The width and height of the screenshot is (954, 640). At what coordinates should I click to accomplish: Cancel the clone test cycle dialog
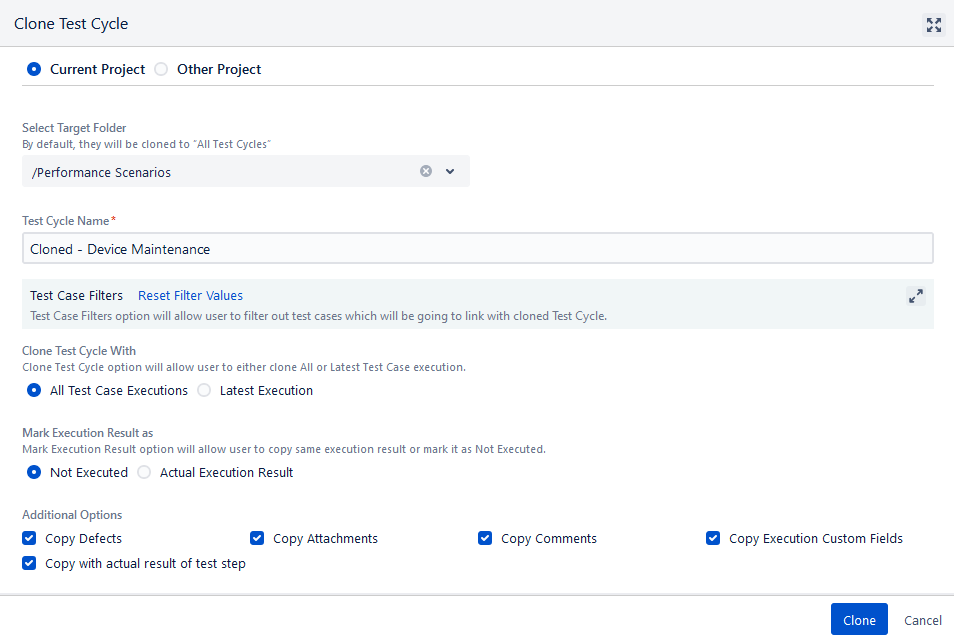coord(922,620)
